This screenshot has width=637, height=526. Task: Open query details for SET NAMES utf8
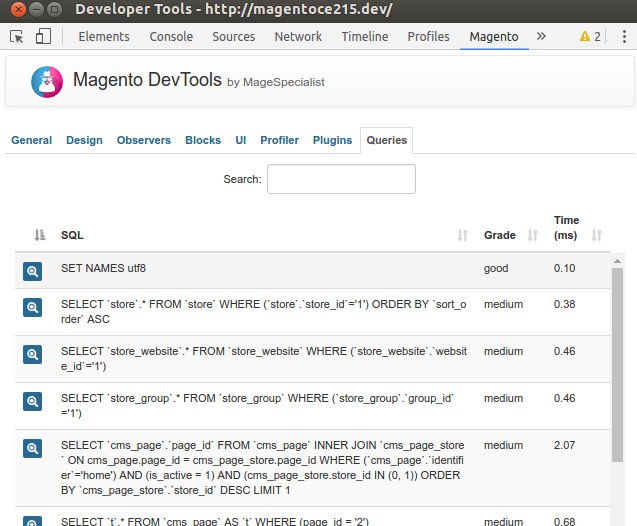[32, 271]
